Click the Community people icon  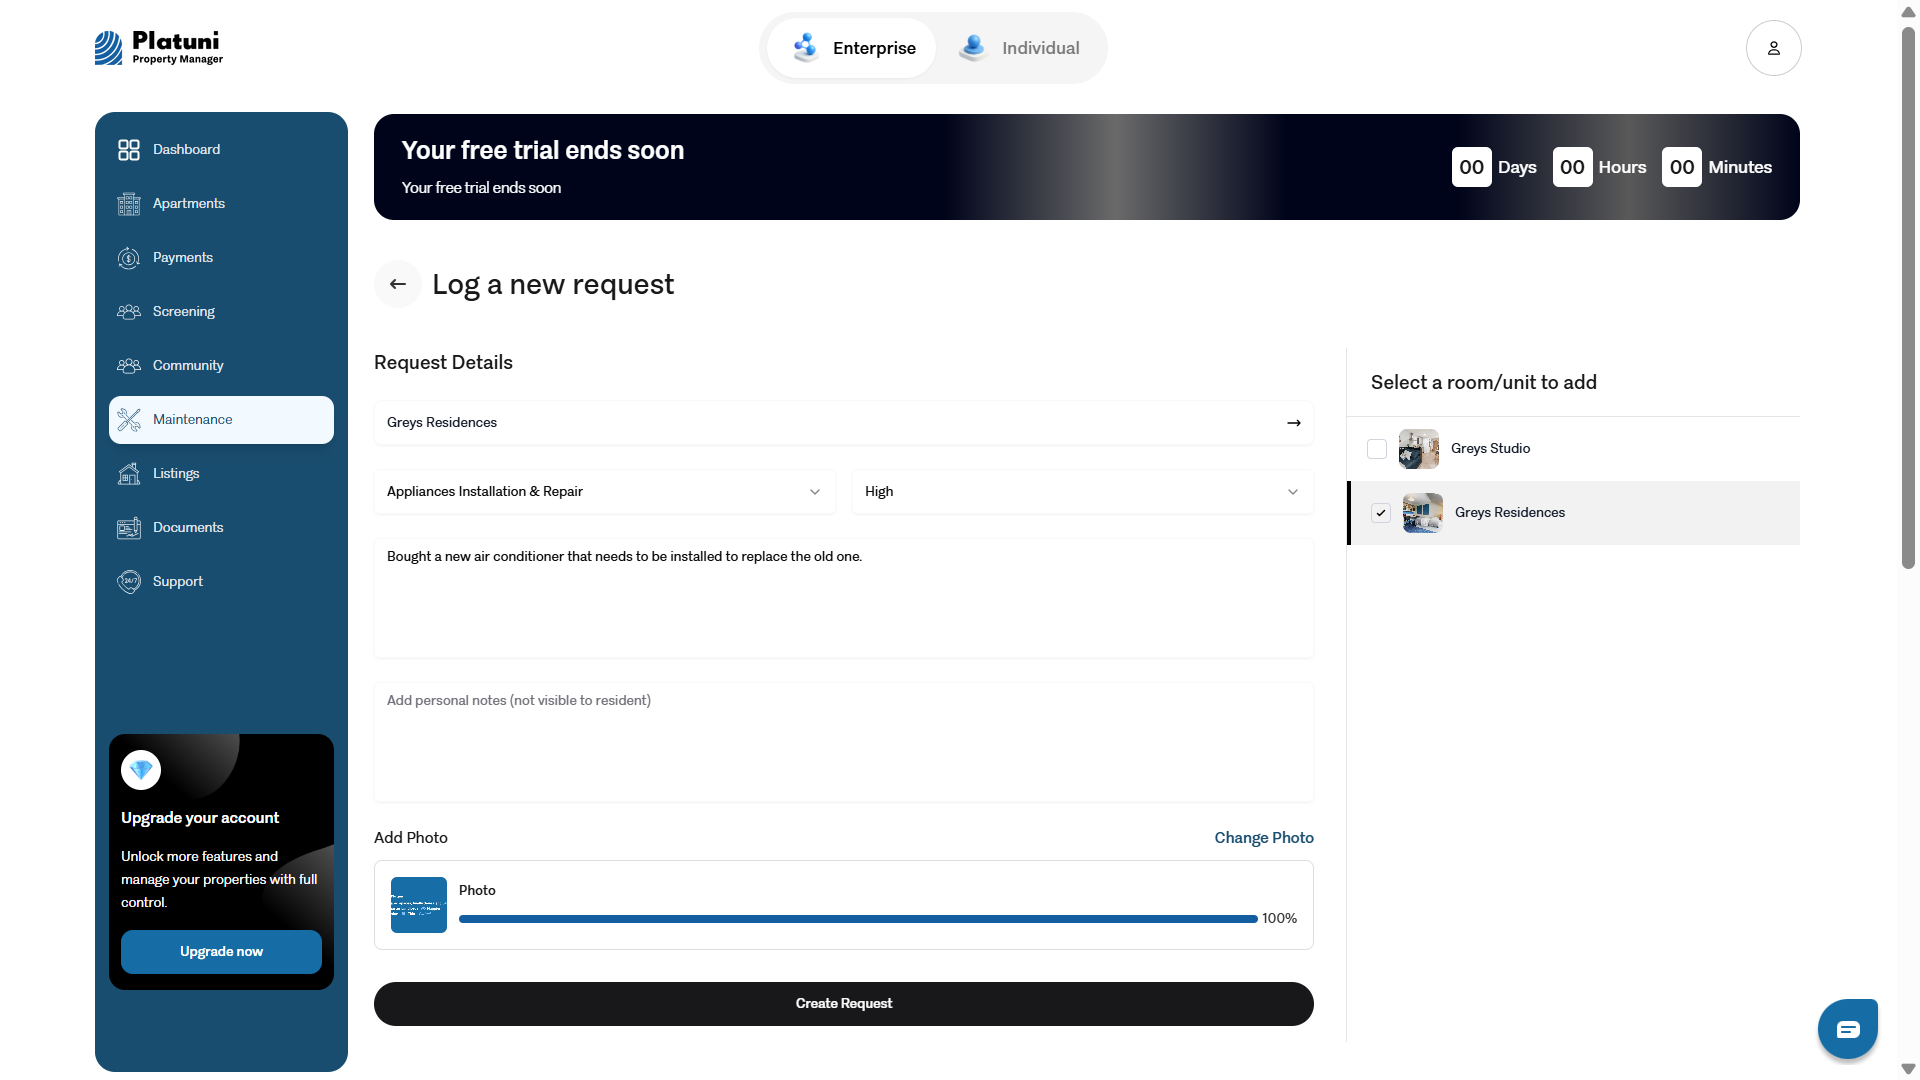pyautogui.click(x=129, y=366)
